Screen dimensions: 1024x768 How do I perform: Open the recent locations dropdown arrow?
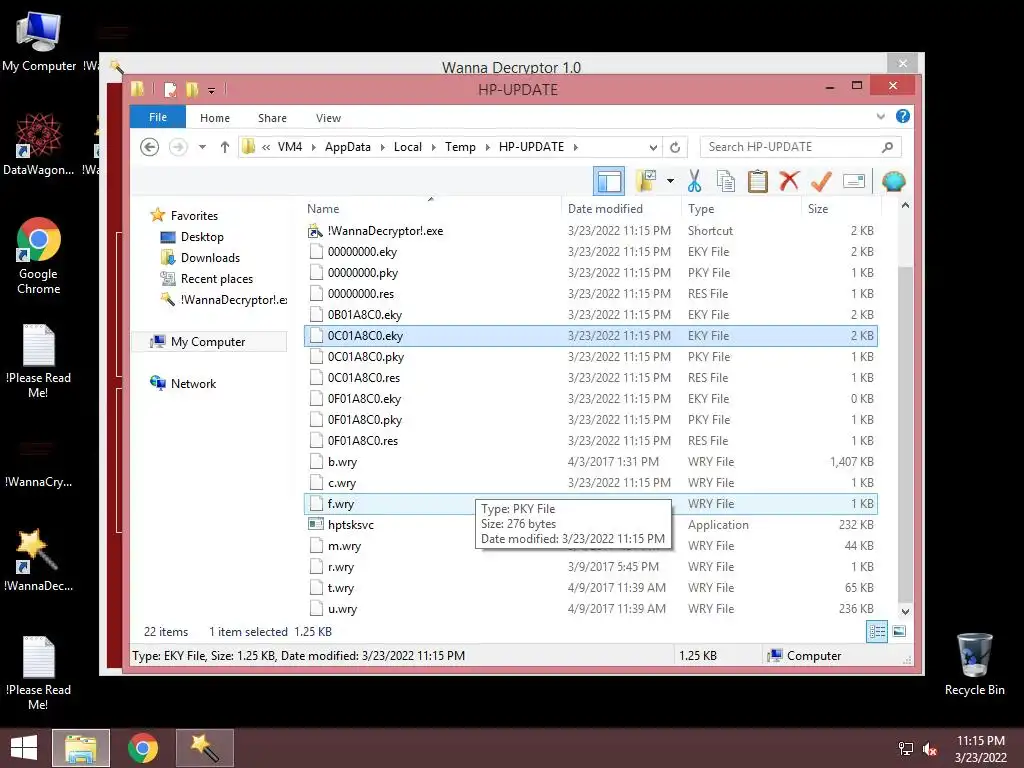point(202,147)
